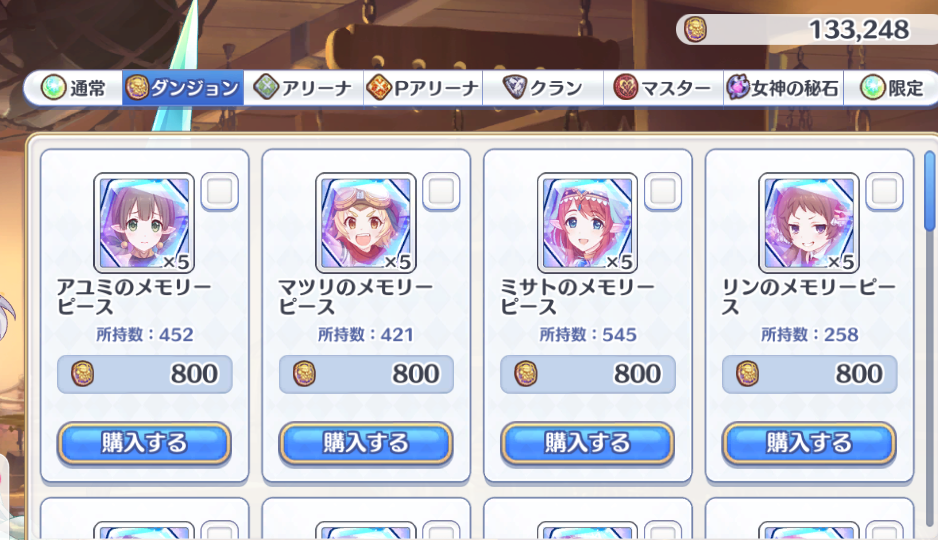Tap the リン memory piece icon
This screenshot has width=938, height=540.
[x=809, y=223]
